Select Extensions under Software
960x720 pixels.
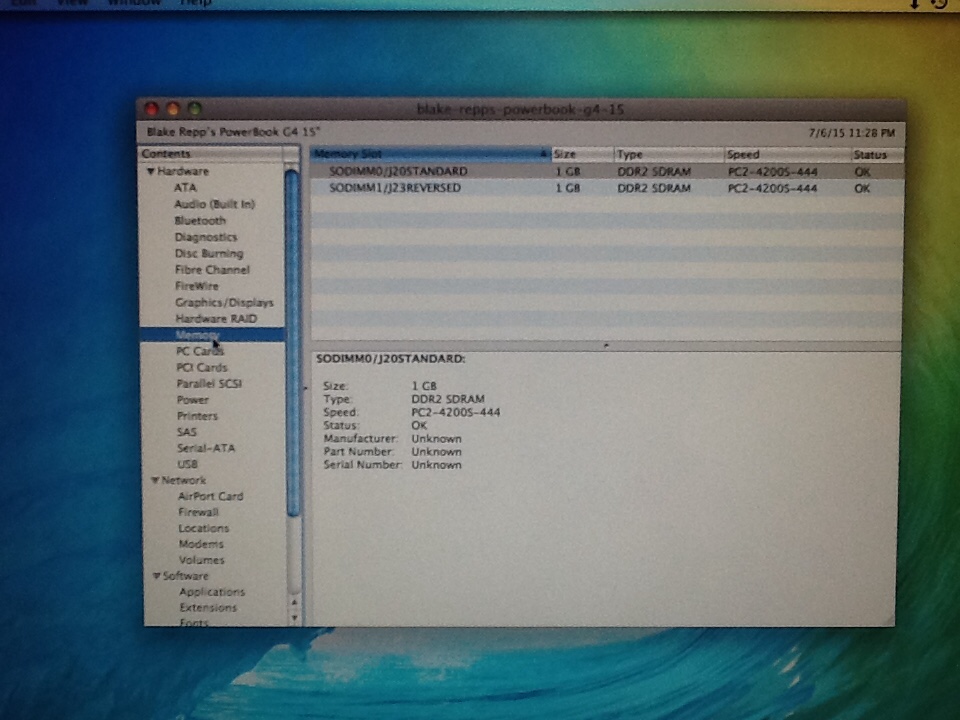tap(208, 607)
